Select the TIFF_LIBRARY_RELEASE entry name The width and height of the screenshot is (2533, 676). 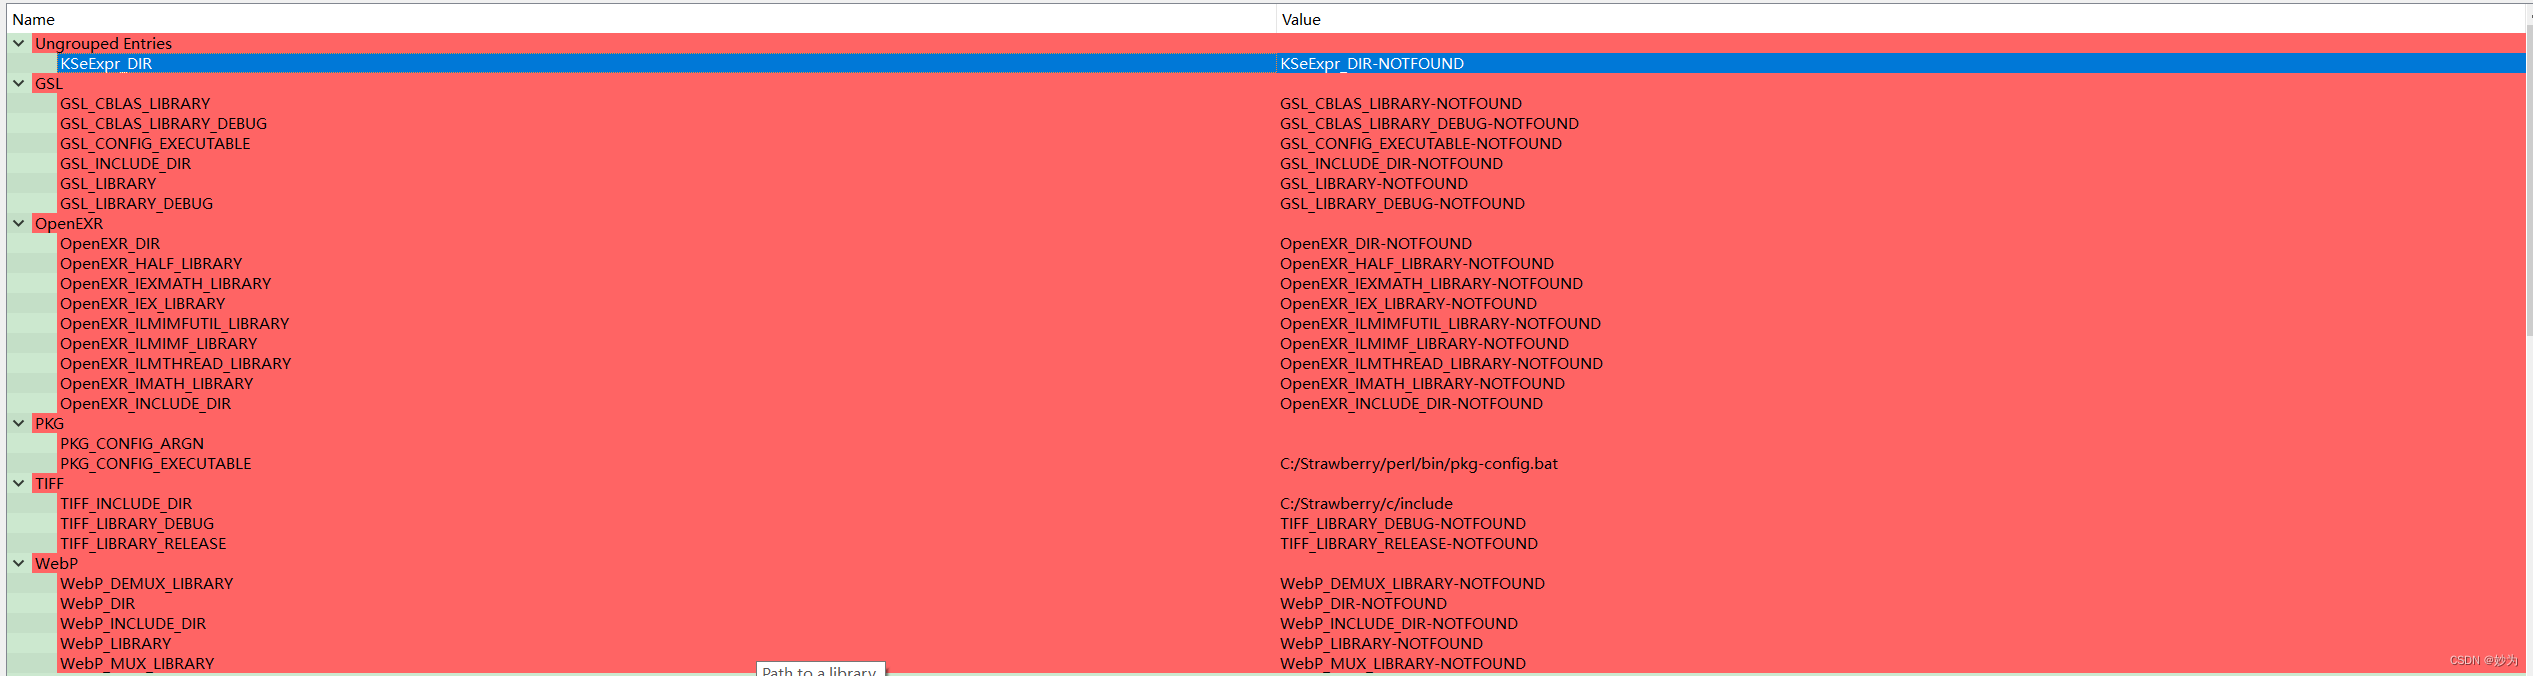pos(143,544)
